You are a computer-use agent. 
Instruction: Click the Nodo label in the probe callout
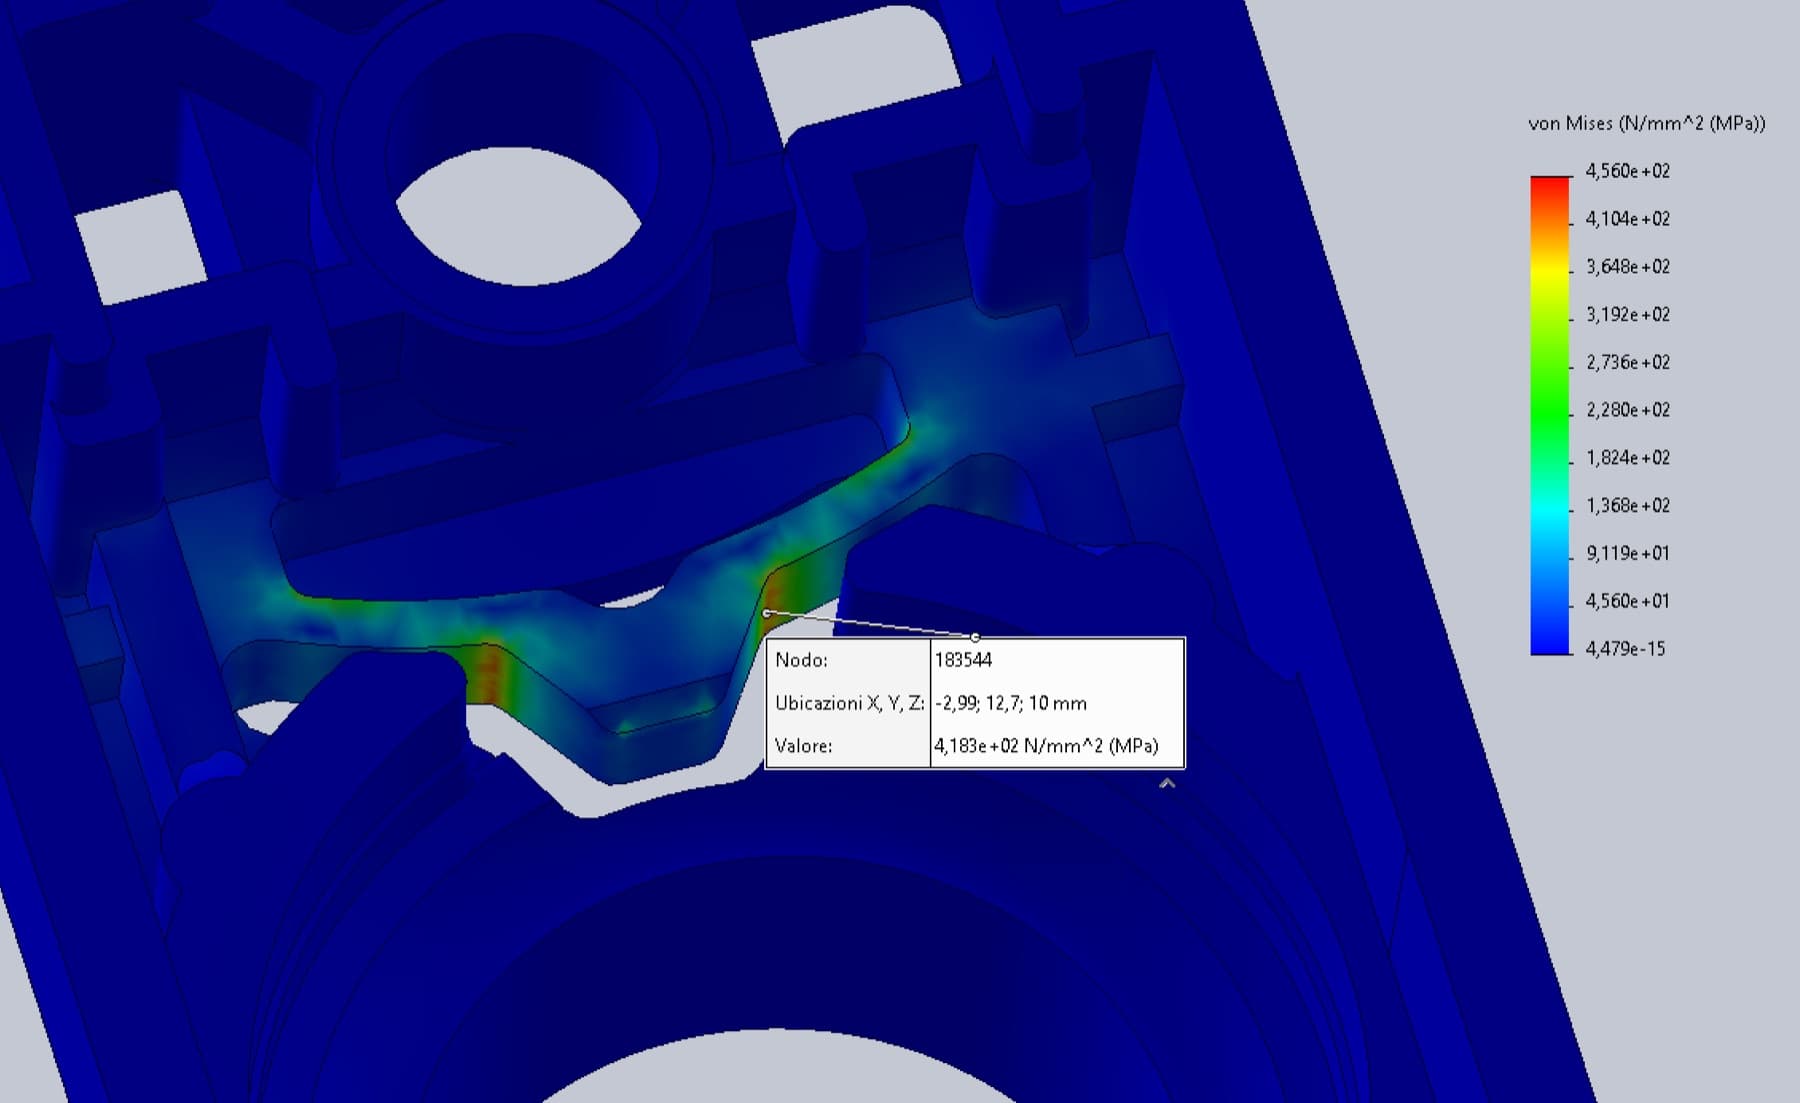(801, 660)
